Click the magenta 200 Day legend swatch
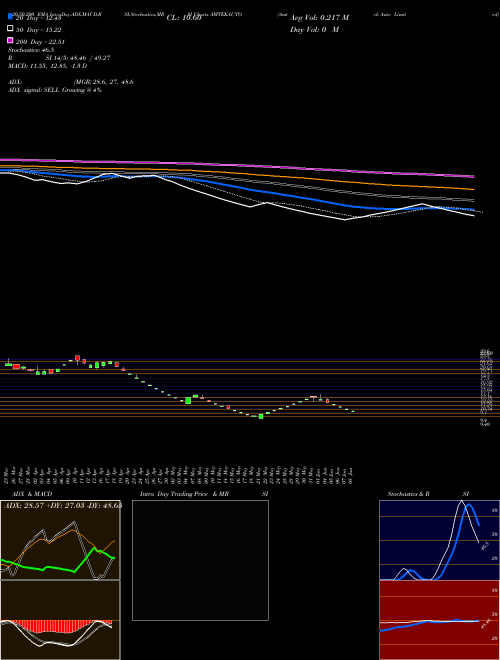500x660 pixels. click(x=10, y=40)
